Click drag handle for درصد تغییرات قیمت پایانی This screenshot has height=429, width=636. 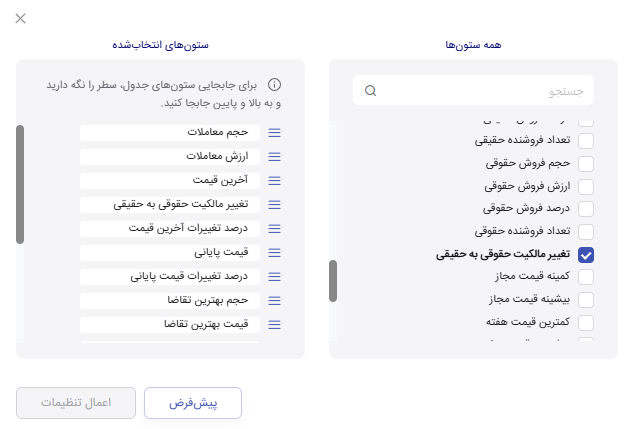pos(275,277)
